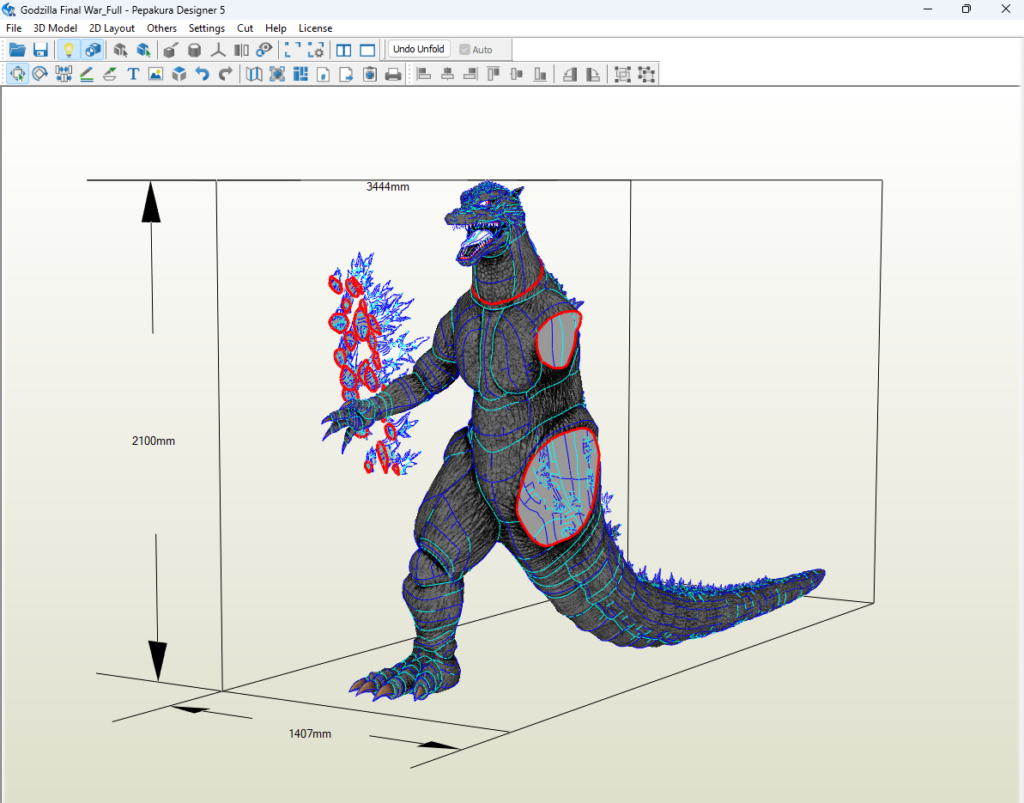Click the Undo arrow icon

tap(202, 74)
